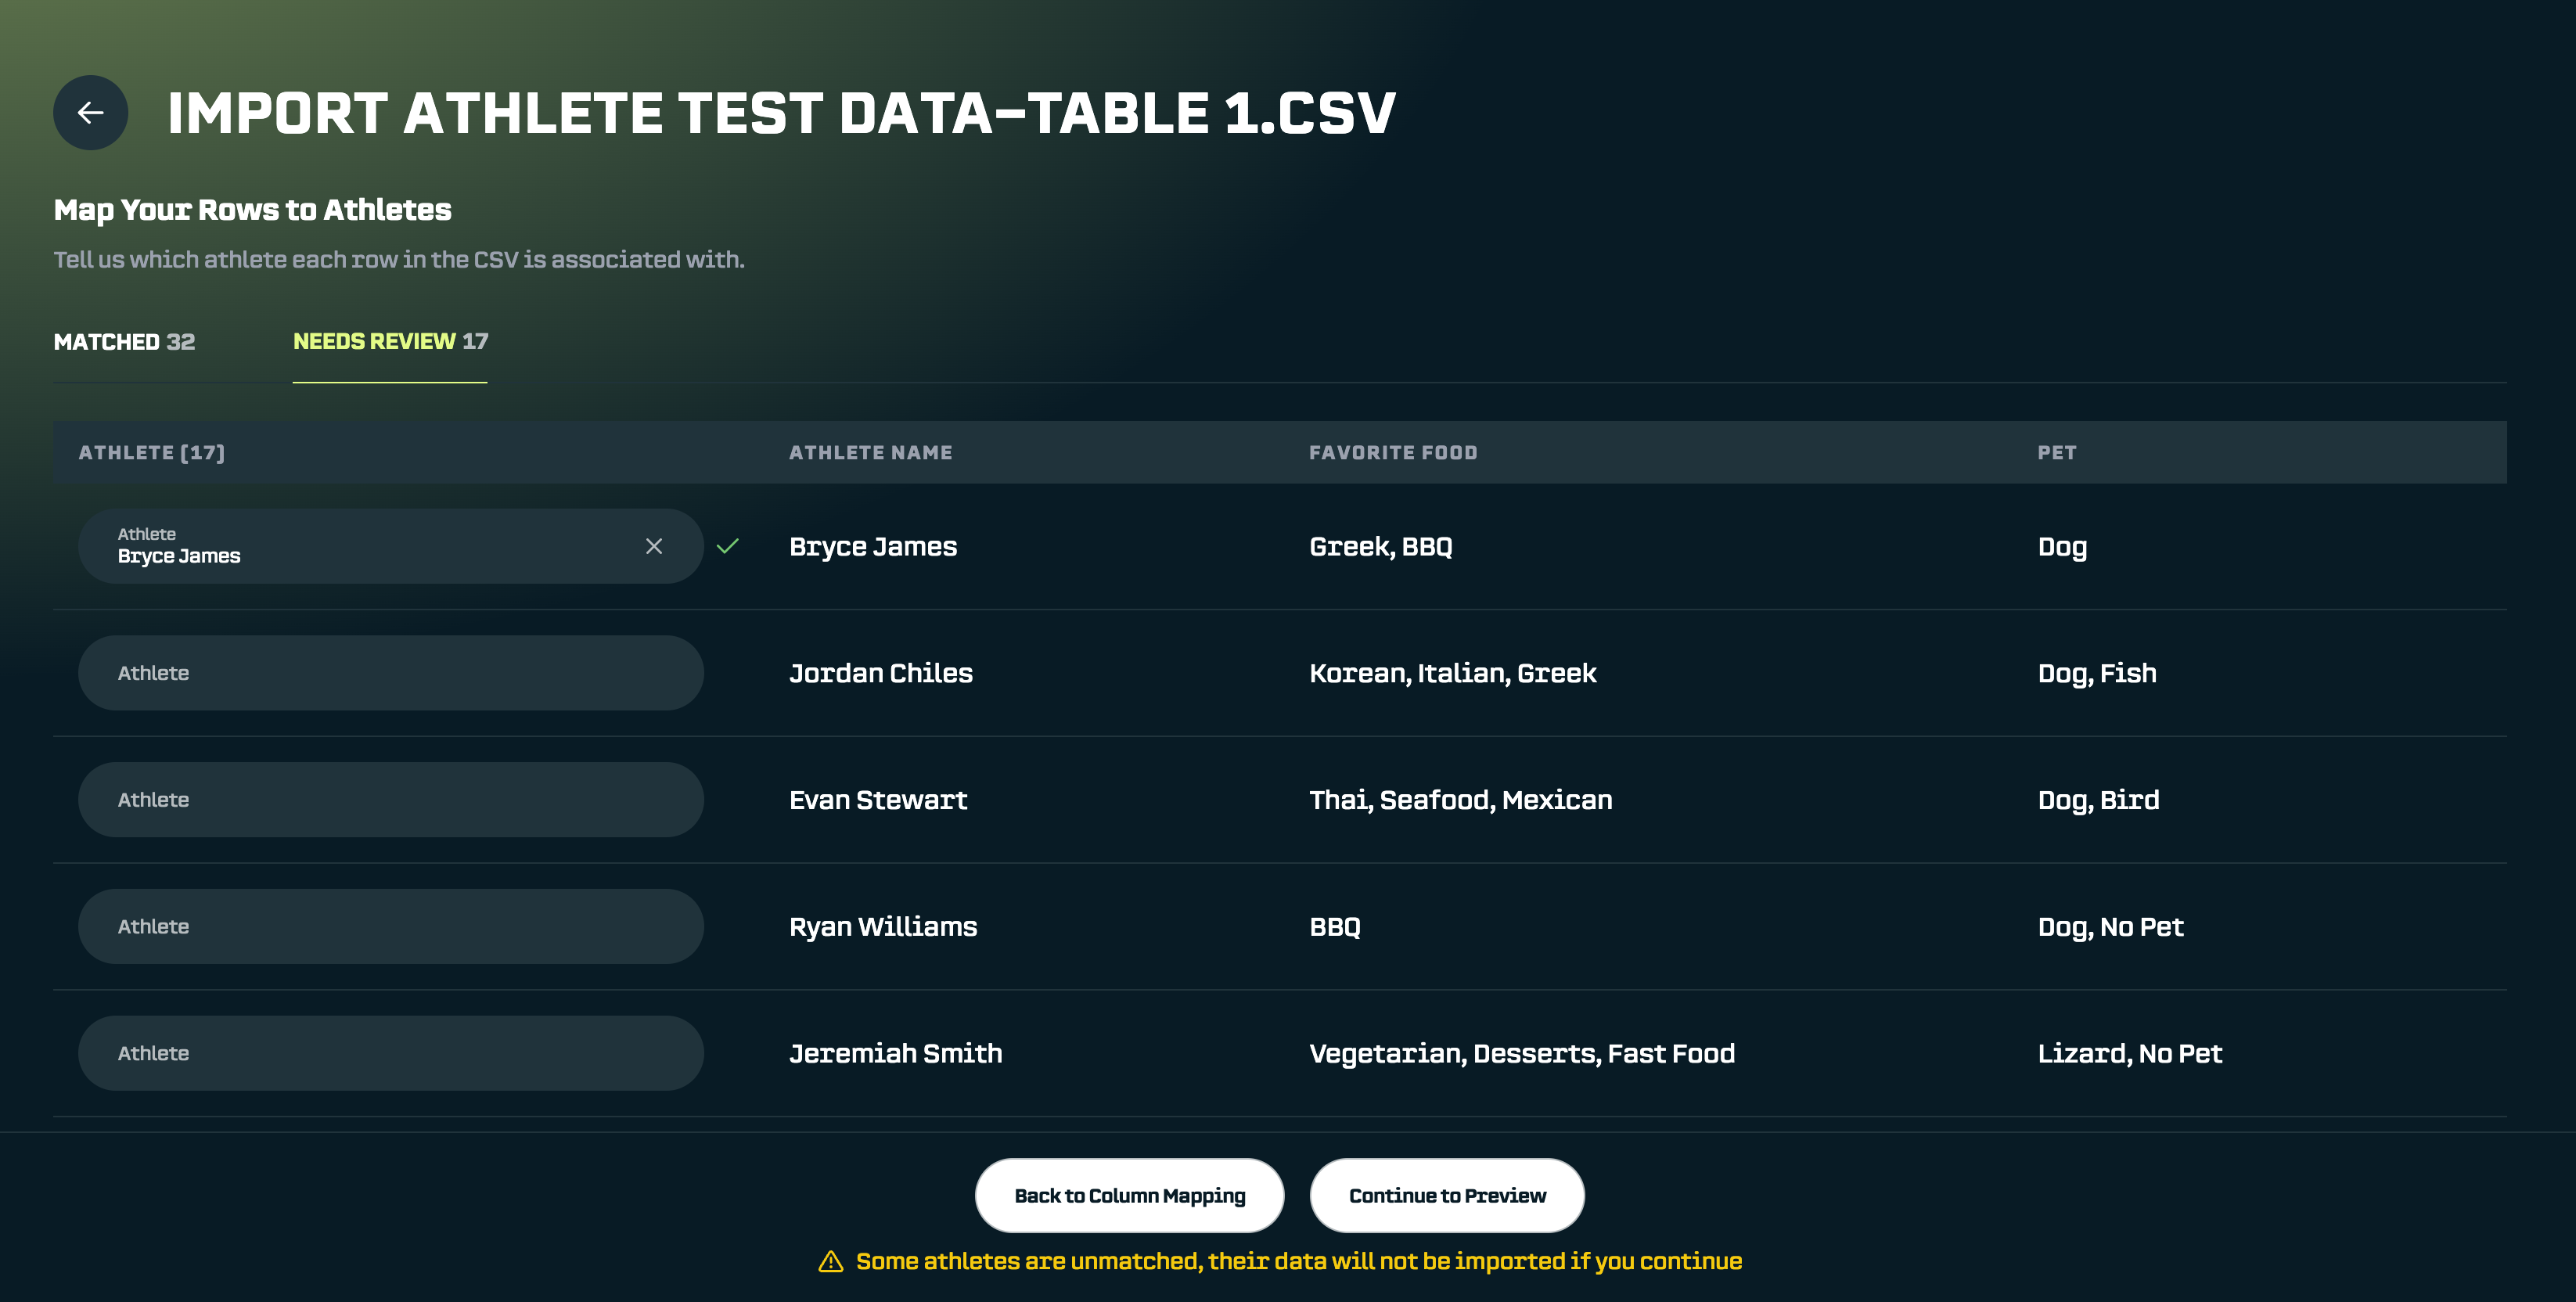Open athlete dropdown for Ryan Williams row
This screenshot has width=2576, height=1302.
coord(391,927)
